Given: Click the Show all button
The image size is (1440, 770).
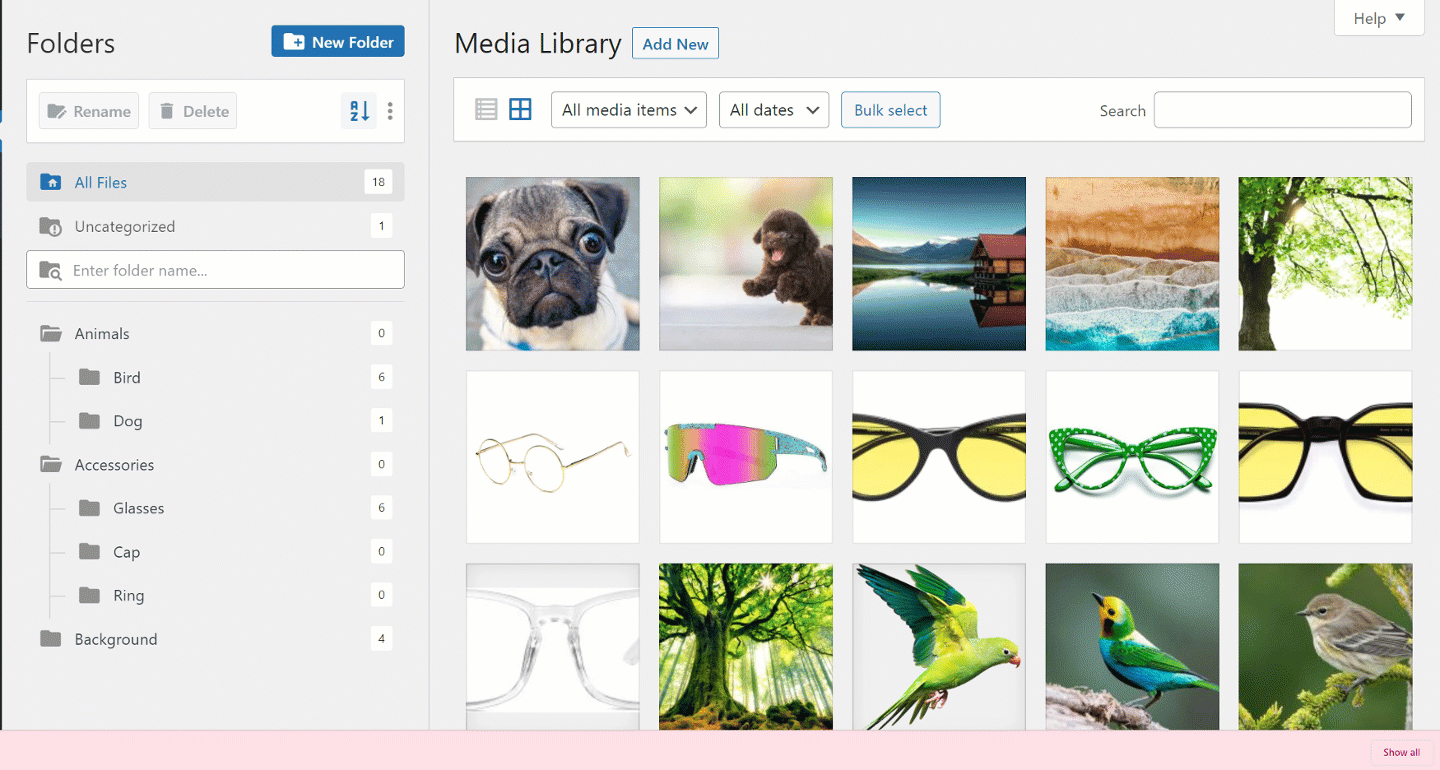Looking at the screenshot, I should pos(1401,752).
